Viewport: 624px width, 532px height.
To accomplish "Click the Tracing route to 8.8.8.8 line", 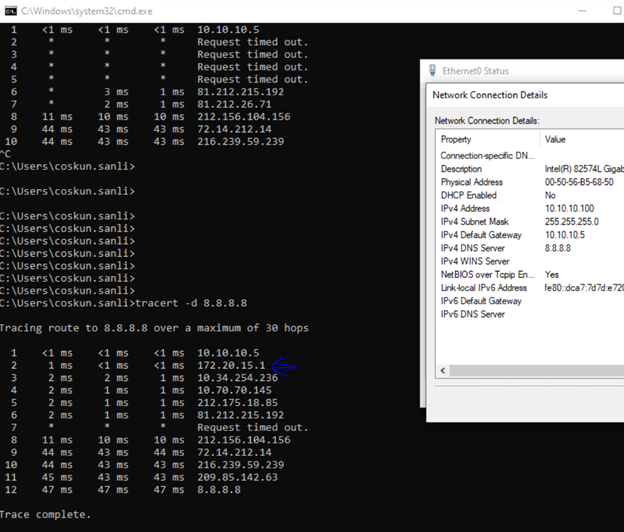I will 154,328.
